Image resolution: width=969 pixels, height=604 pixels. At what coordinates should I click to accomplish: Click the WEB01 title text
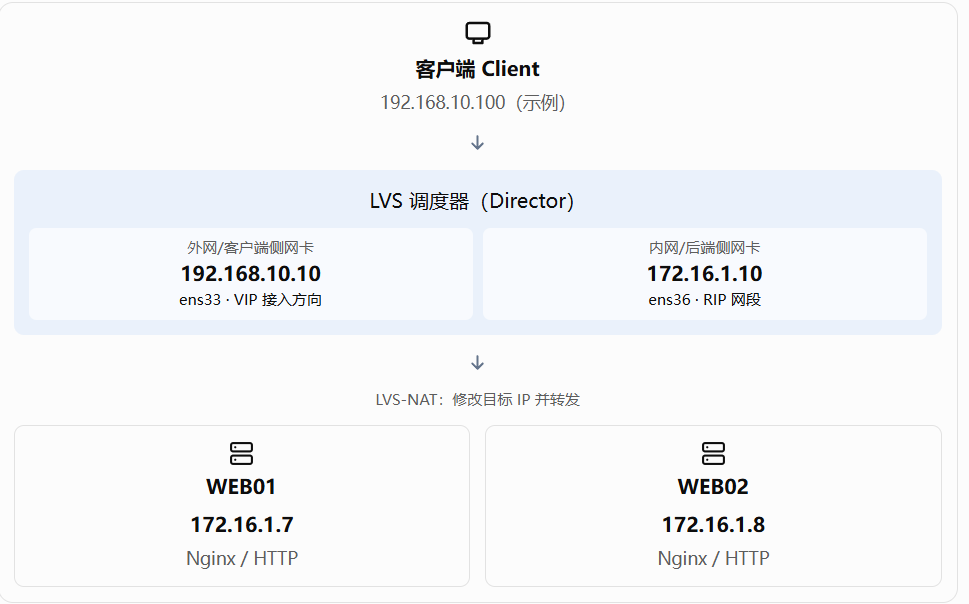pos(241,487)
